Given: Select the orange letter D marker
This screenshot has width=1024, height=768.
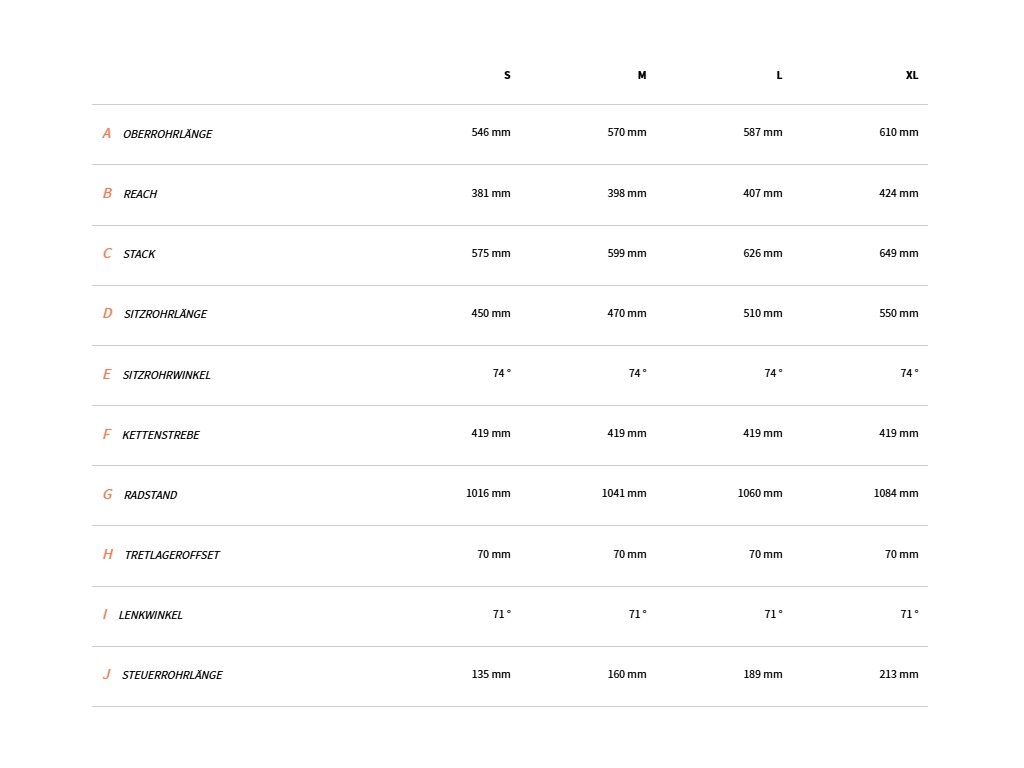Looking at the screenshot, I should coord(107,313).
